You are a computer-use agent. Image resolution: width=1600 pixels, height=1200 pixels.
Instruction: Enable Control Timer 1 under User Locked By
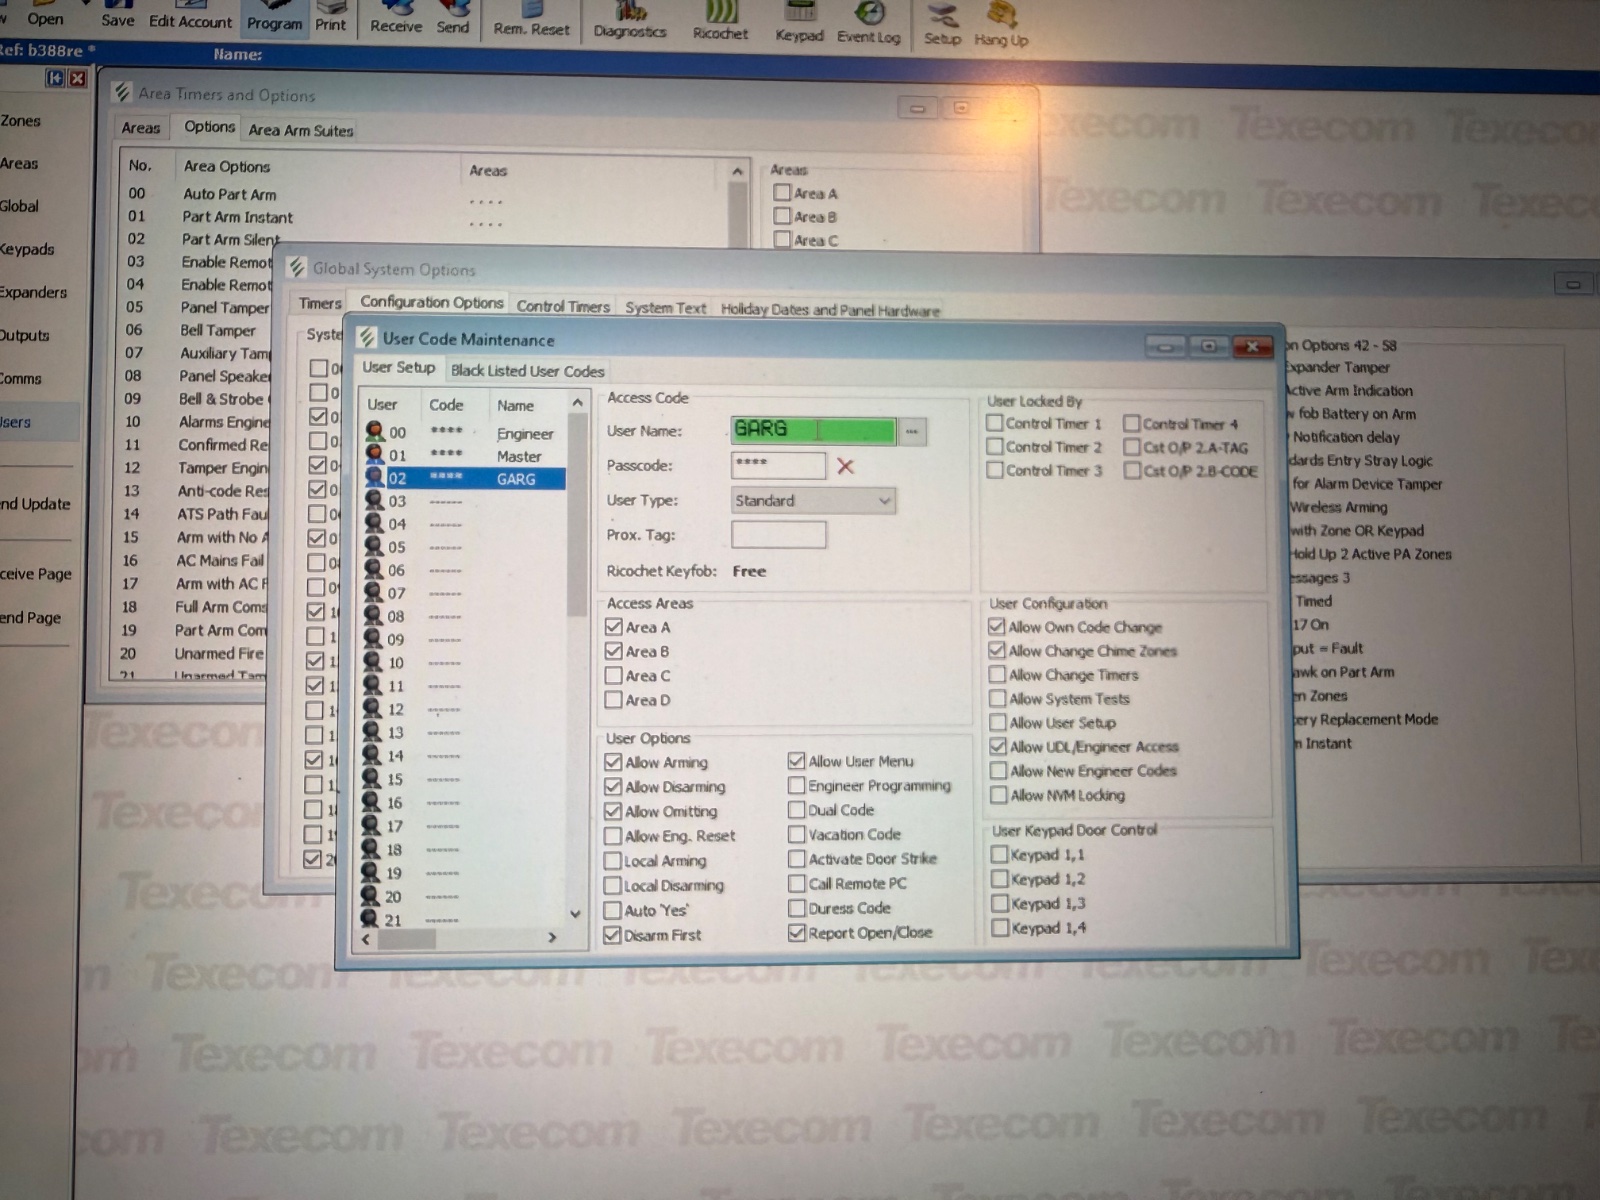coord(995,423)
